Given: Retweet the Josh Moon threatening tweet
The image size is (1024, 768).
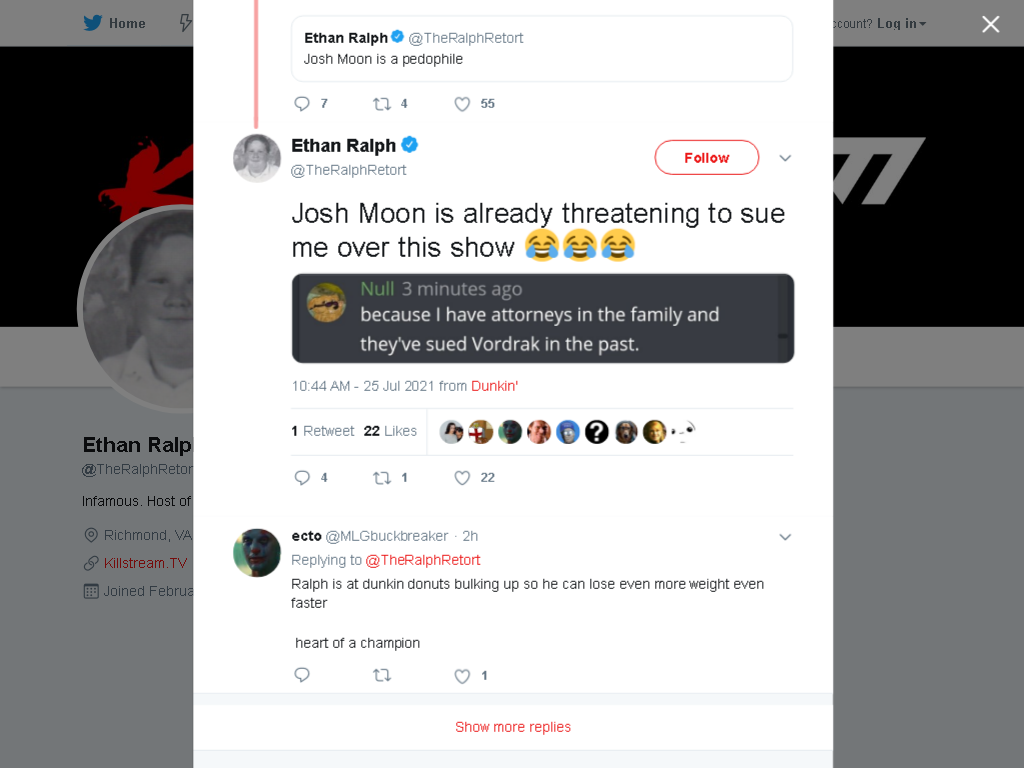Looking at the screenshot, I should (x=382, y=478).
